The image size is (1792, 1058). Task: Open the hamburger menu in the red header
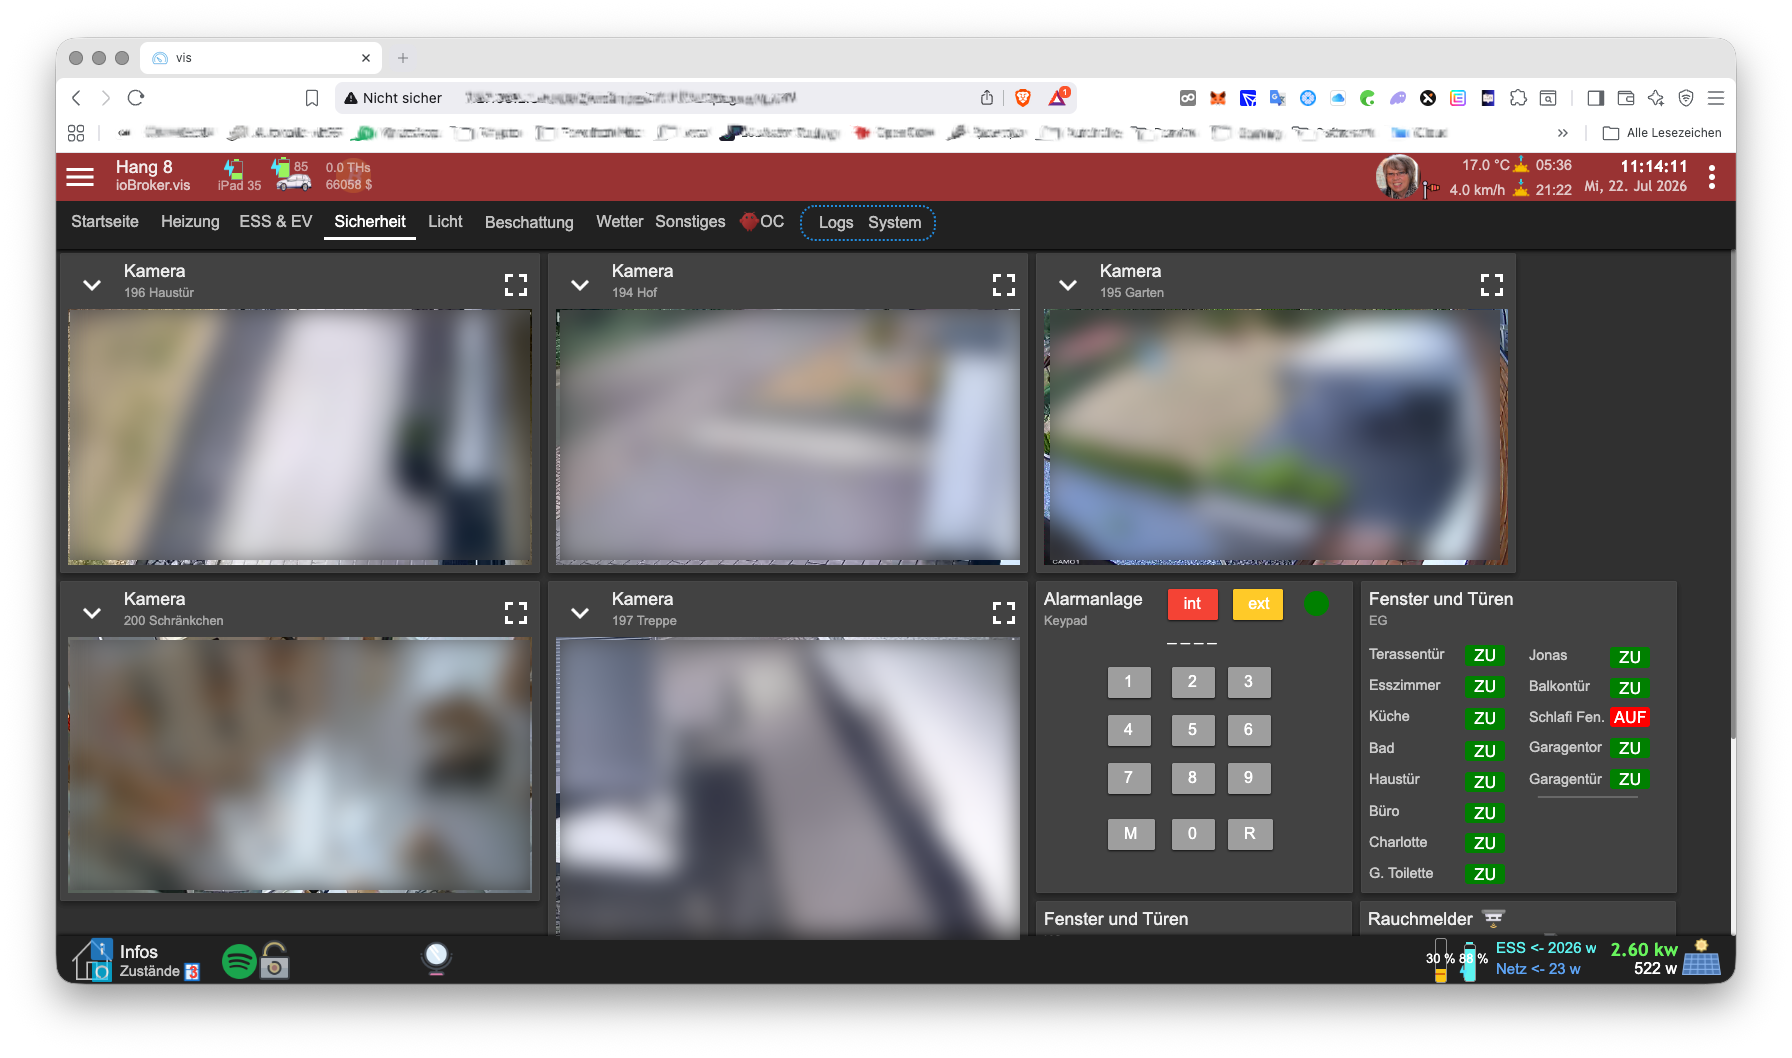coord(80,177)
